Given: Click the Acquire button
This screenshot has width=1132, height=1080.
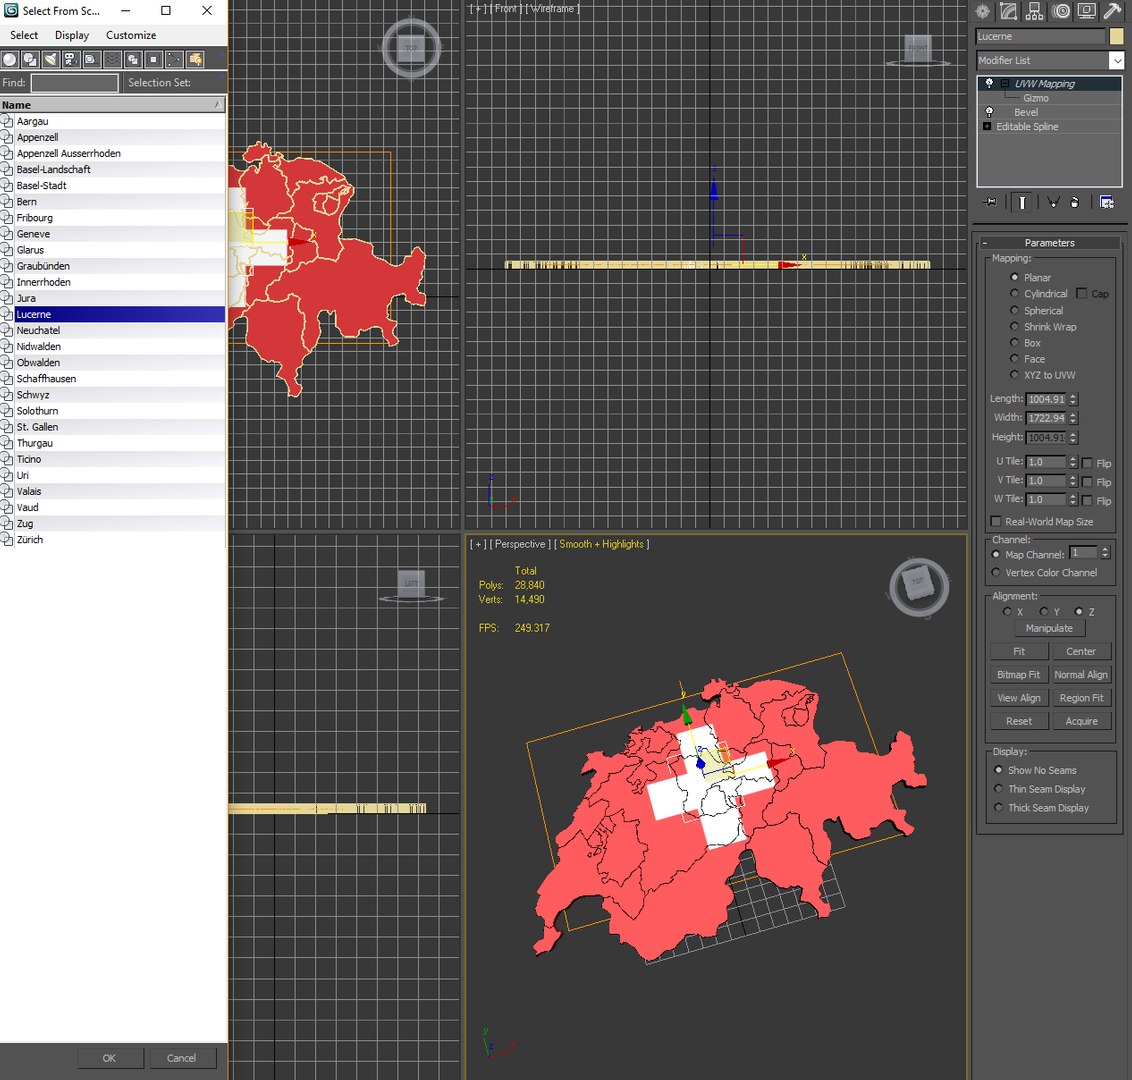Looking at the screenshot, I should coord(1081,721).
